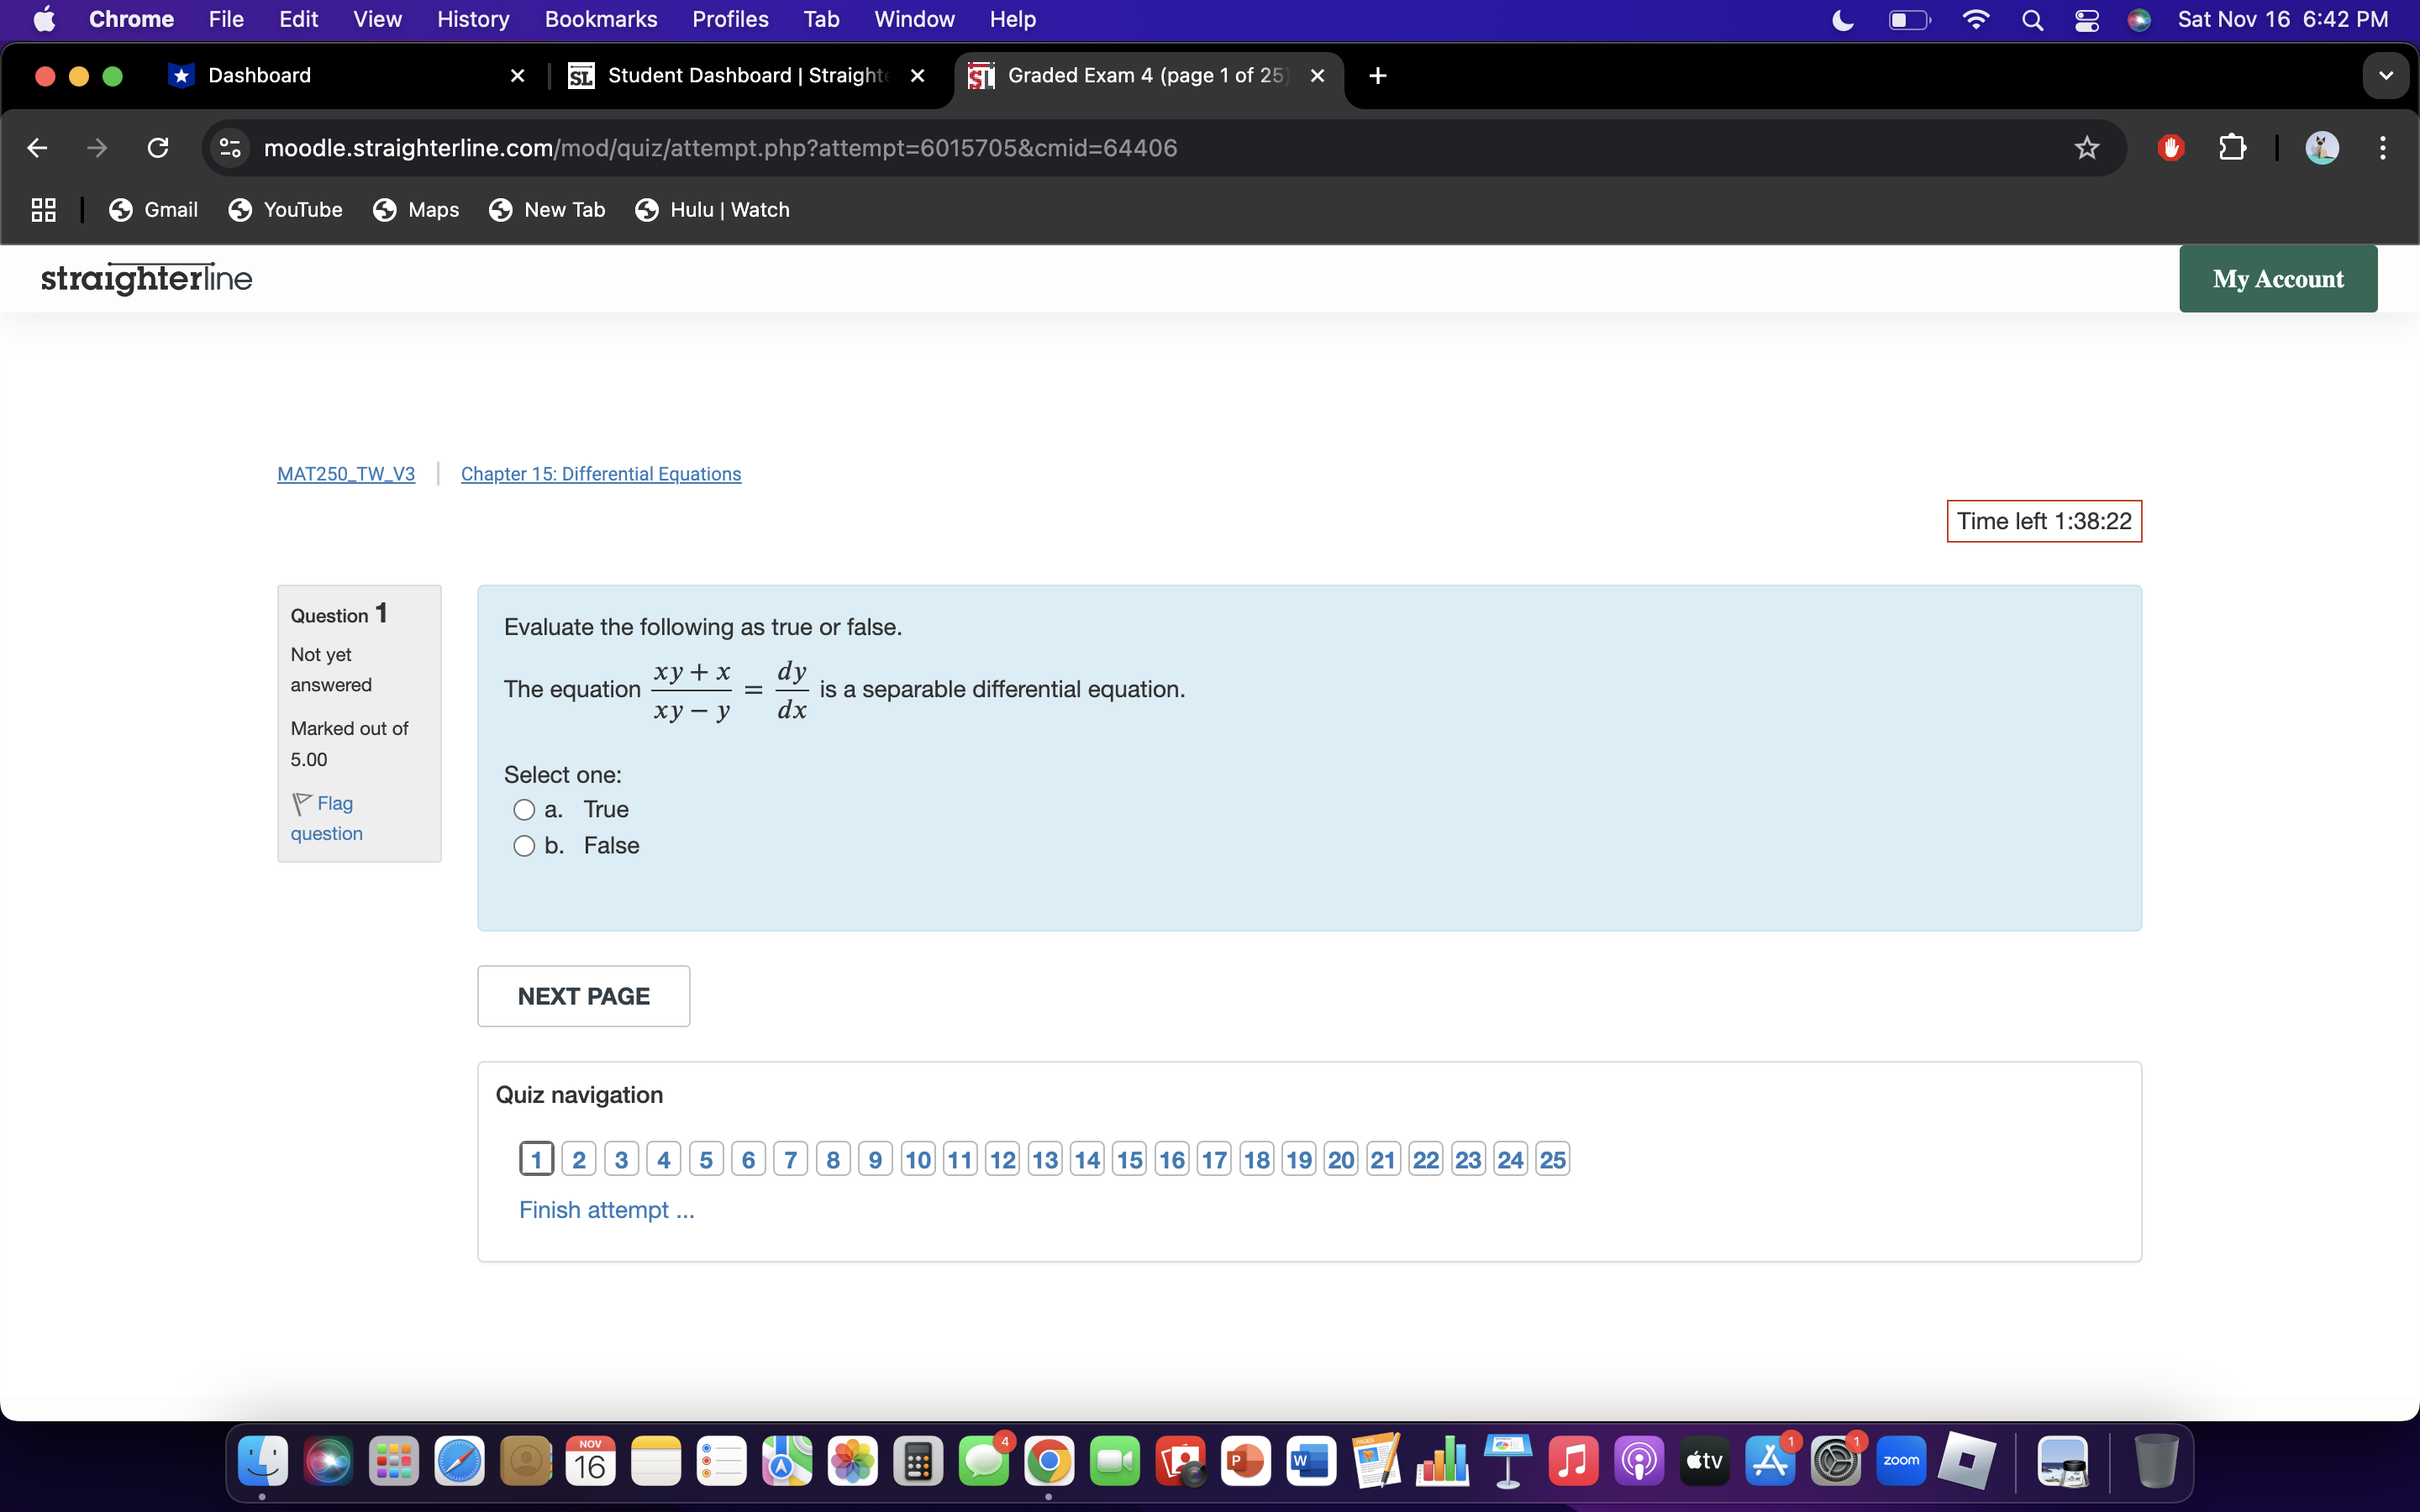This screenshot has height=1512, width=2420.
Task: Jump to question 13 in quiz navigation
Action: pos(1044,1158)
